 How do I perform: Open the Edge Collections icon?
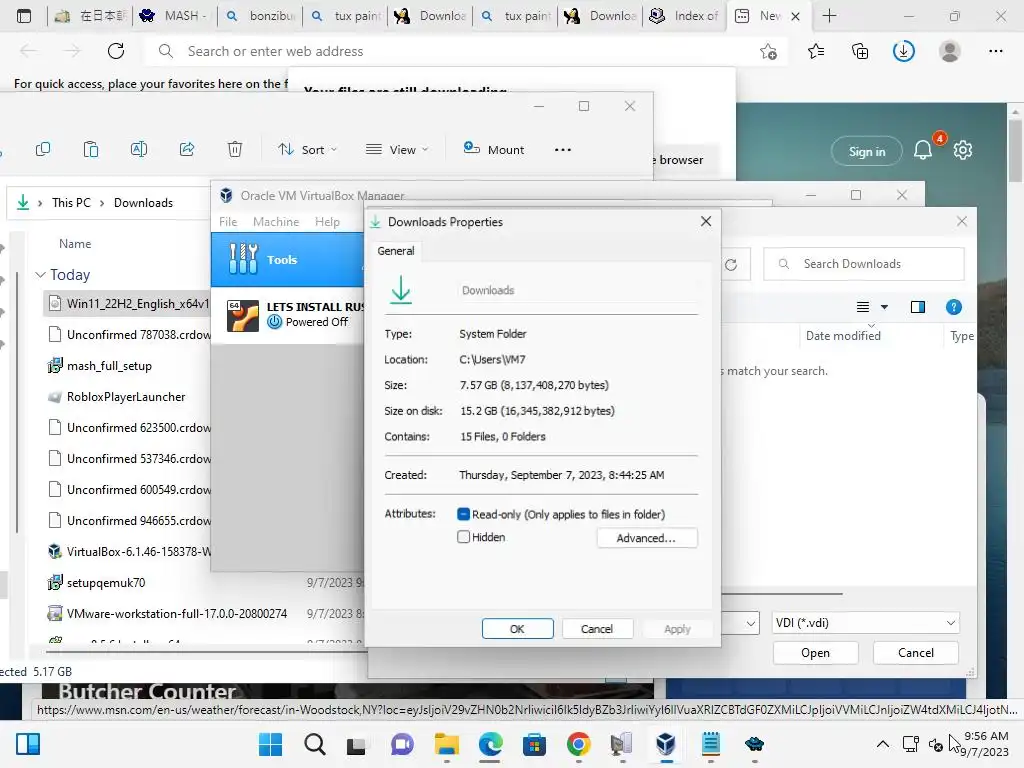pyautogui.click(x=860, y=51)
